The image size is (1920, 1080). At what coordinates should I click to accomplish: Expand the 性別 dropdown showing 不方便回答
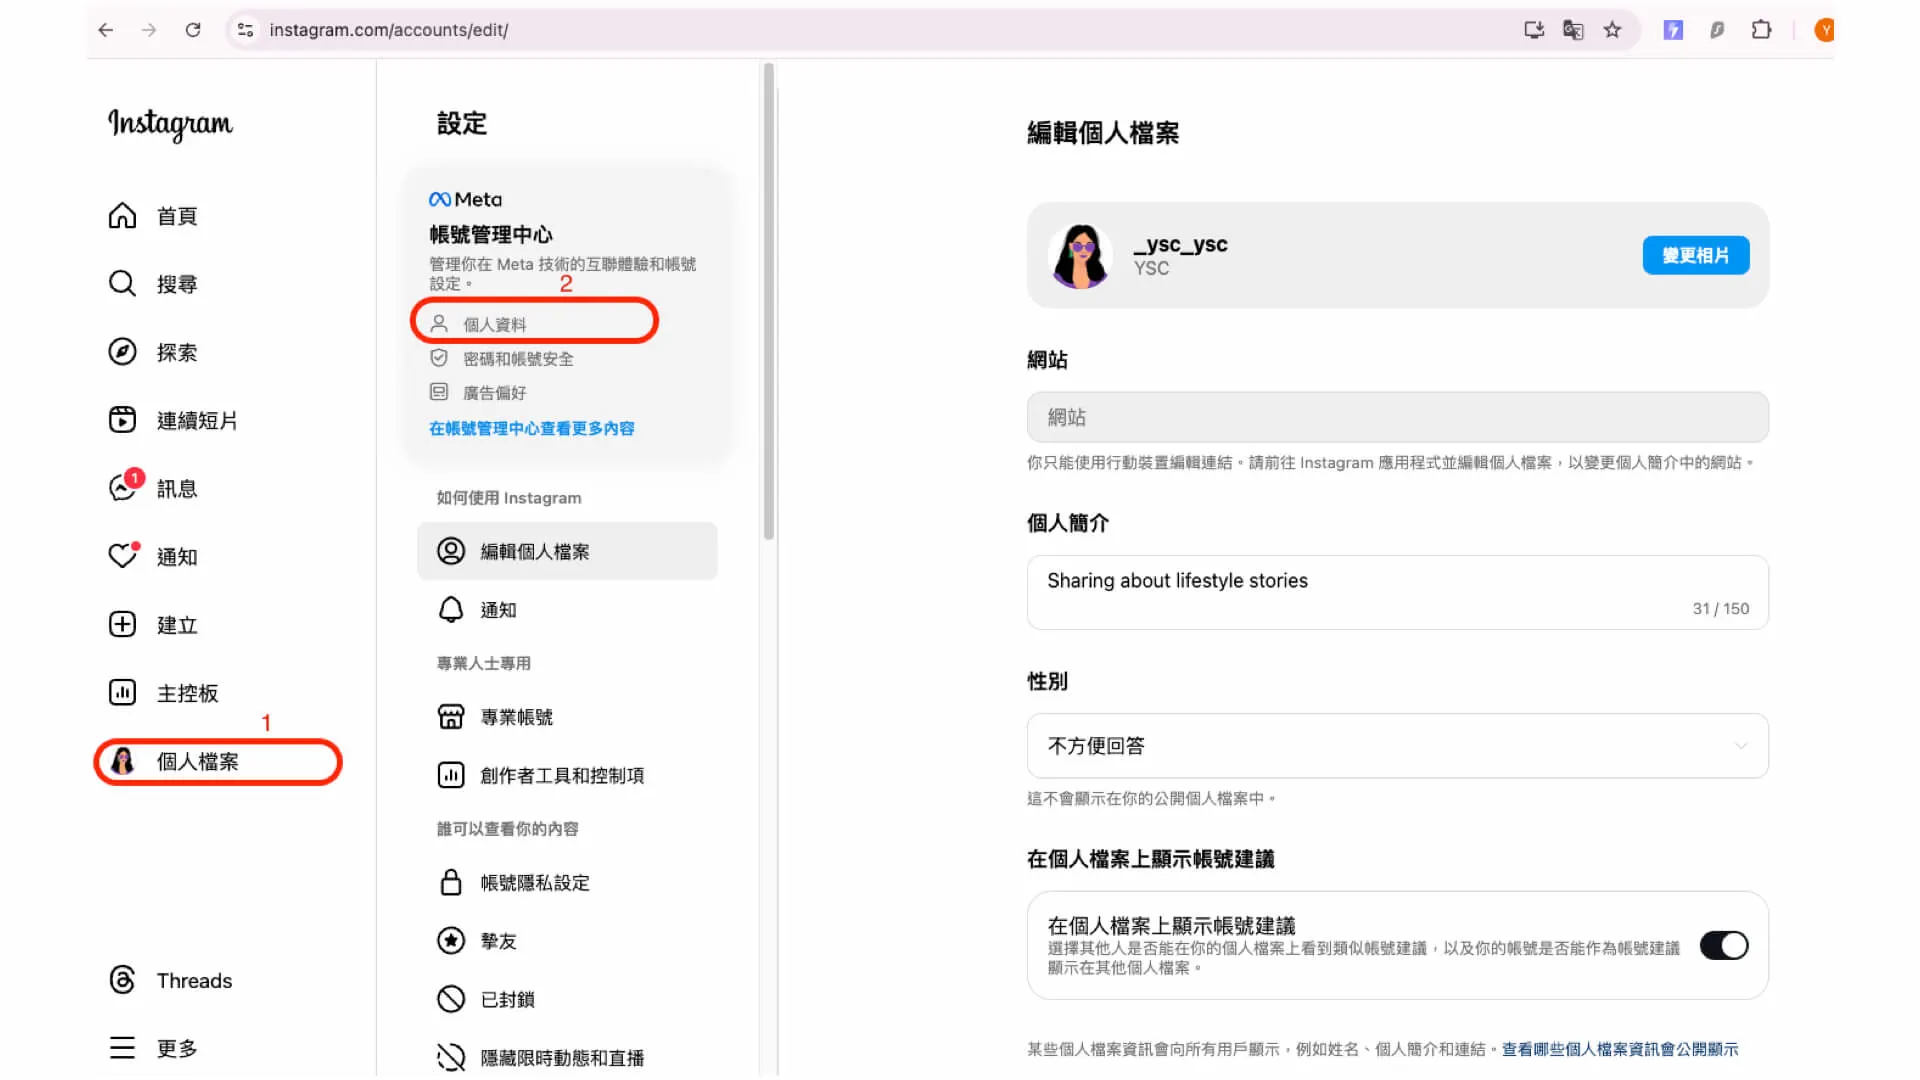point(1398,746)
